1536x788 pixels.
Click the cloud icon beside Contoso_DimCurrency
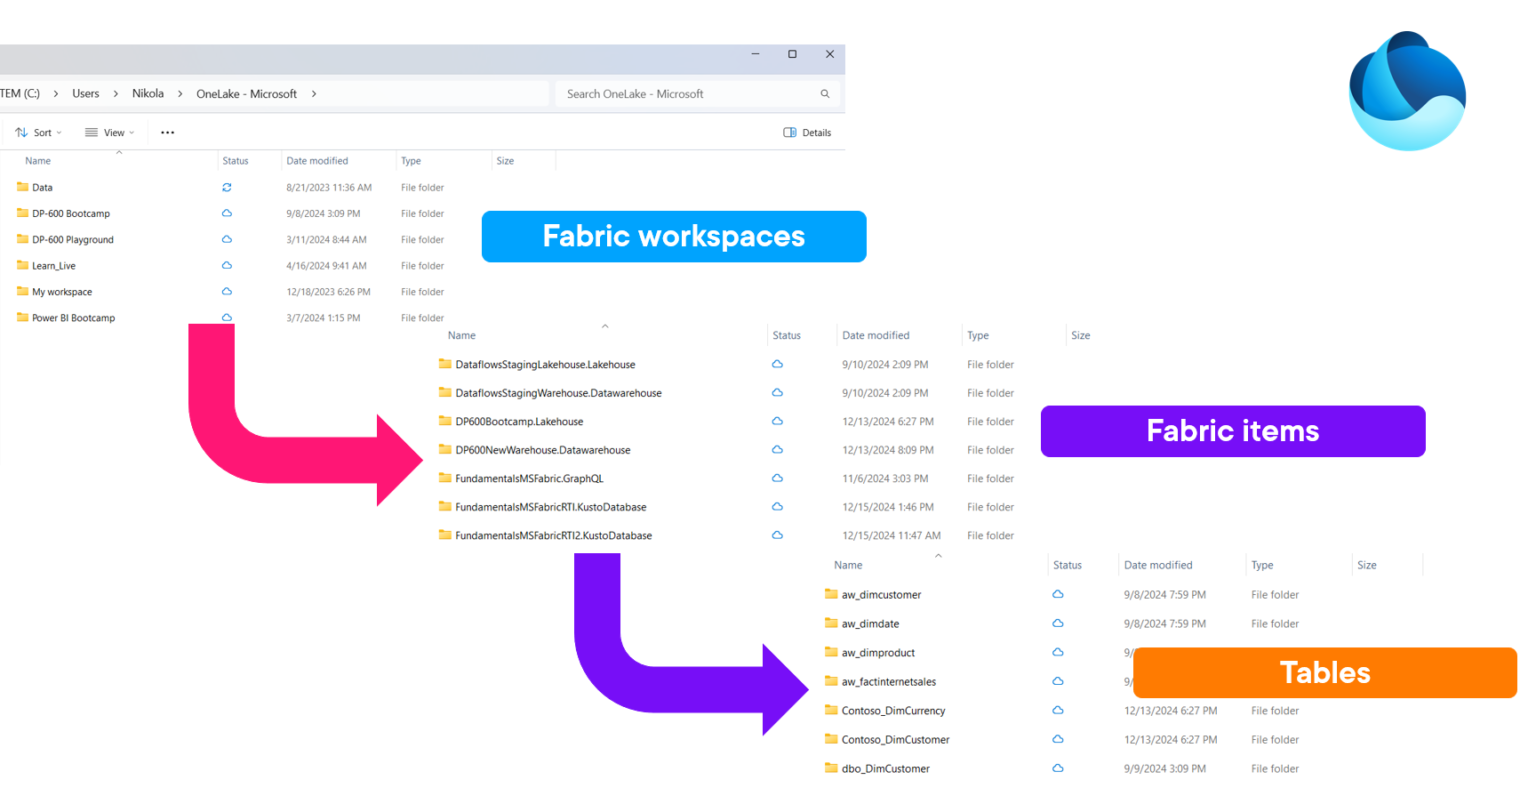[1057, 710]
